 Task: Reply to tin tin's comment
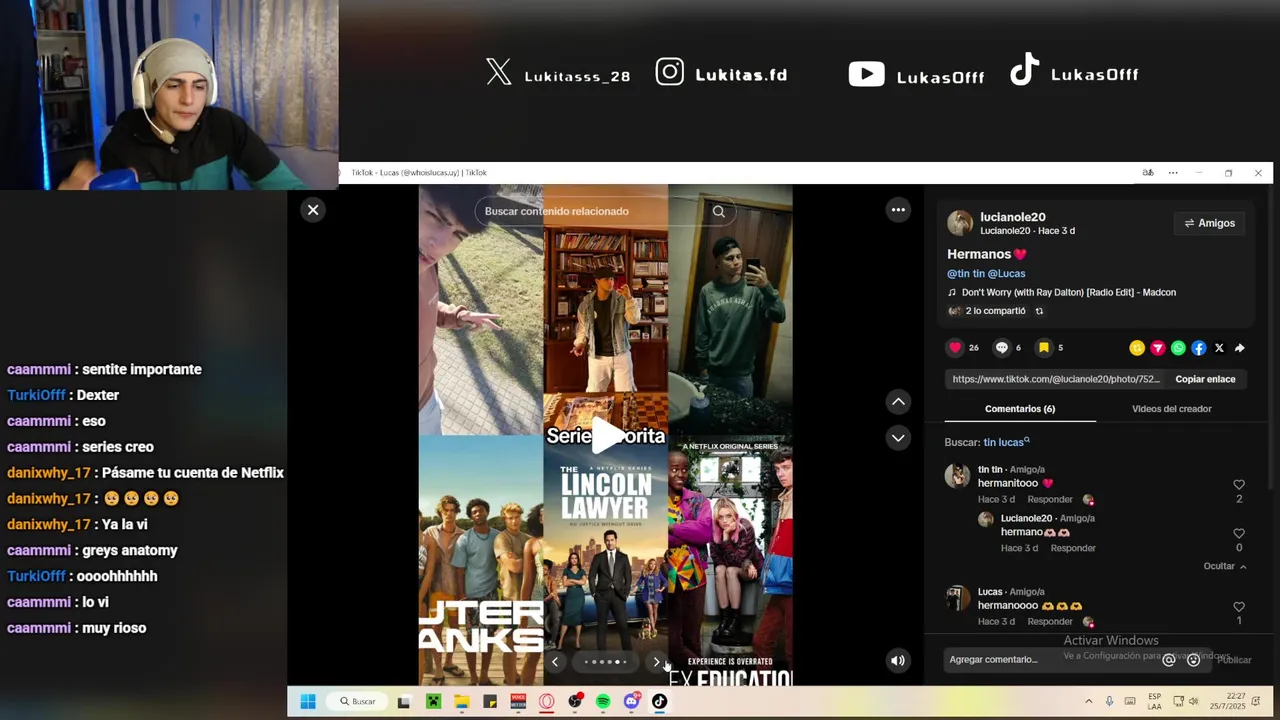click(x=1050, y=499)
